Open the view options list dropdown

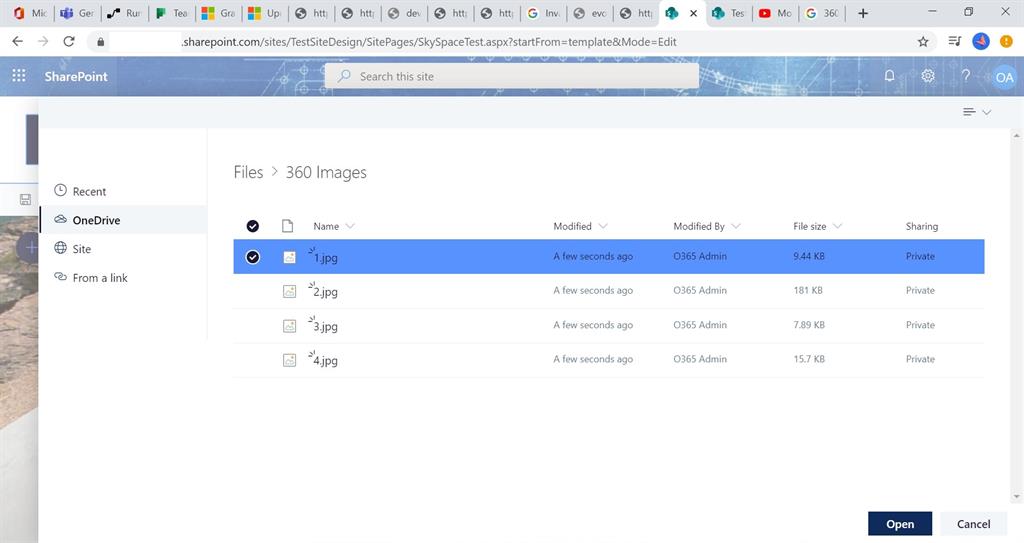coord(977,112)
